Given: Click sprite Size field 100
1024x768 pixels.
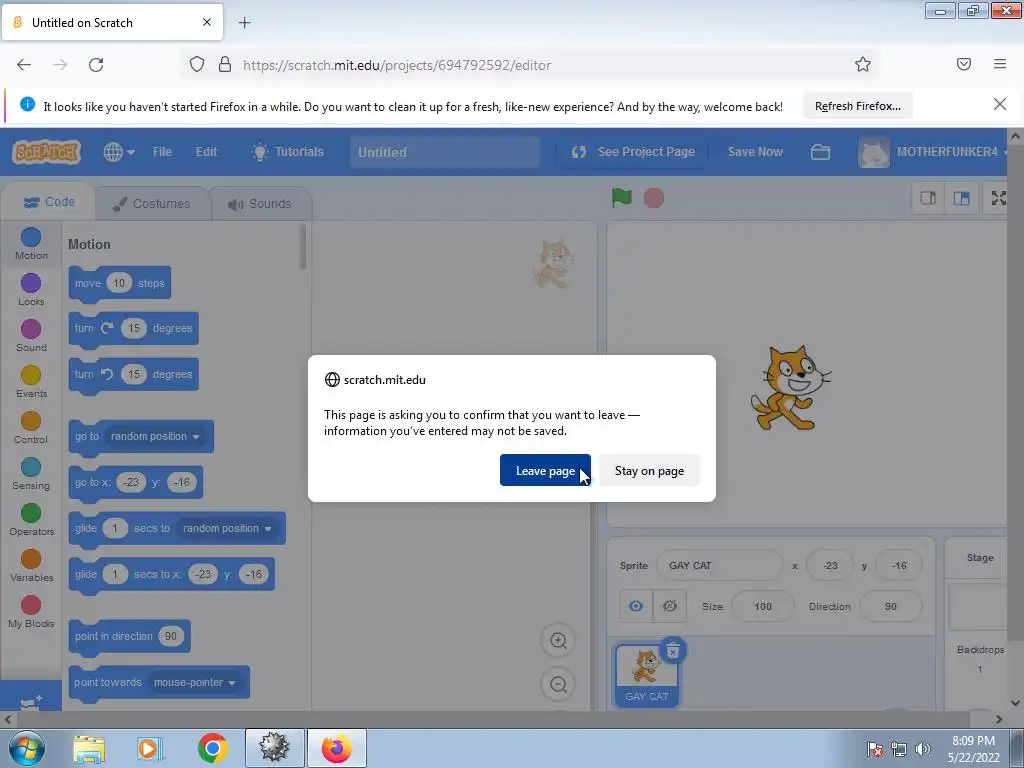Looking at the screenshot, I should 762,607.
